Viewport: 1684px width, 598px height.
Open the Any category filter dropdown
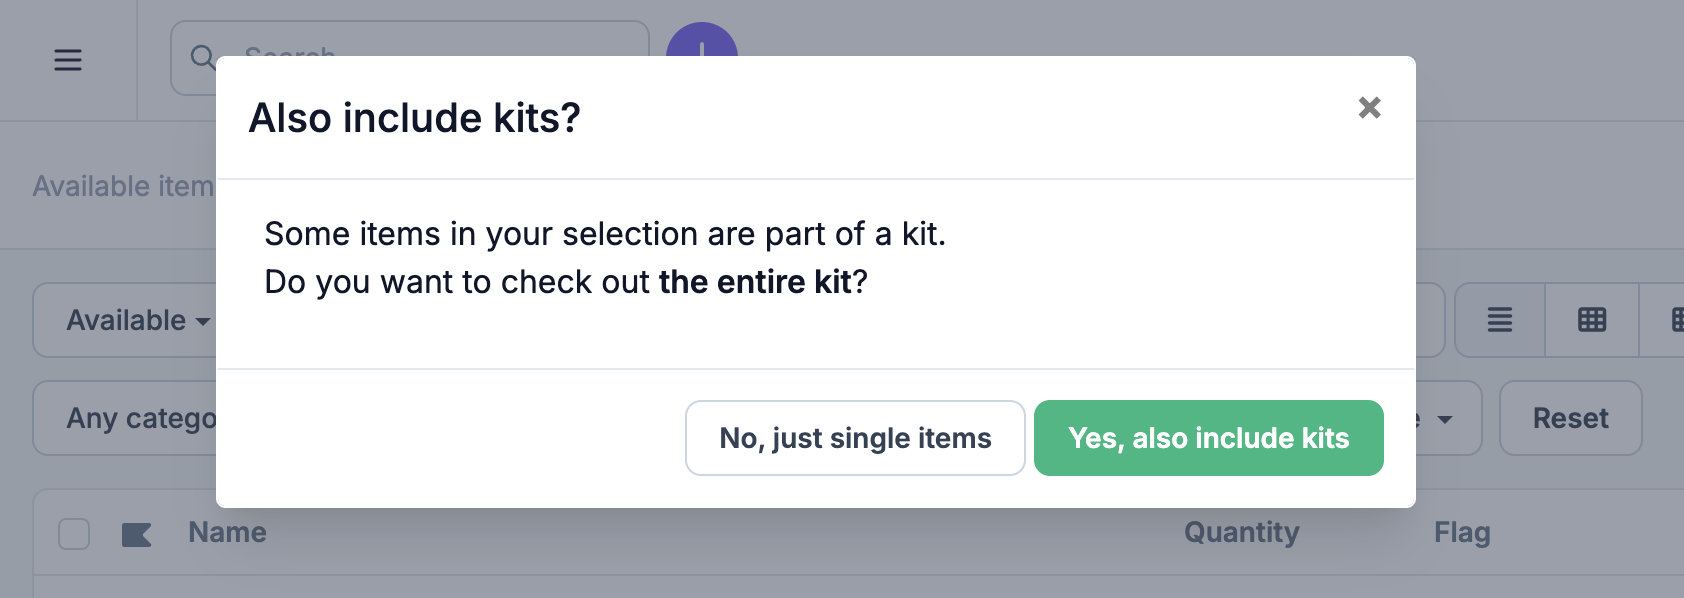pos(126,418)
